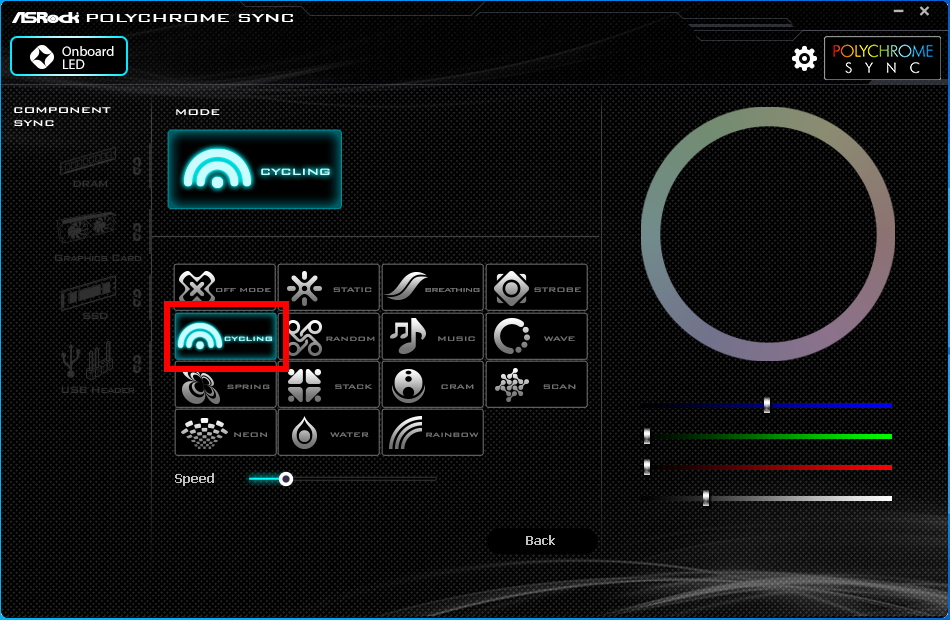
Task: Select the Cycling mode tile in the grid
Action: point(225,336)
